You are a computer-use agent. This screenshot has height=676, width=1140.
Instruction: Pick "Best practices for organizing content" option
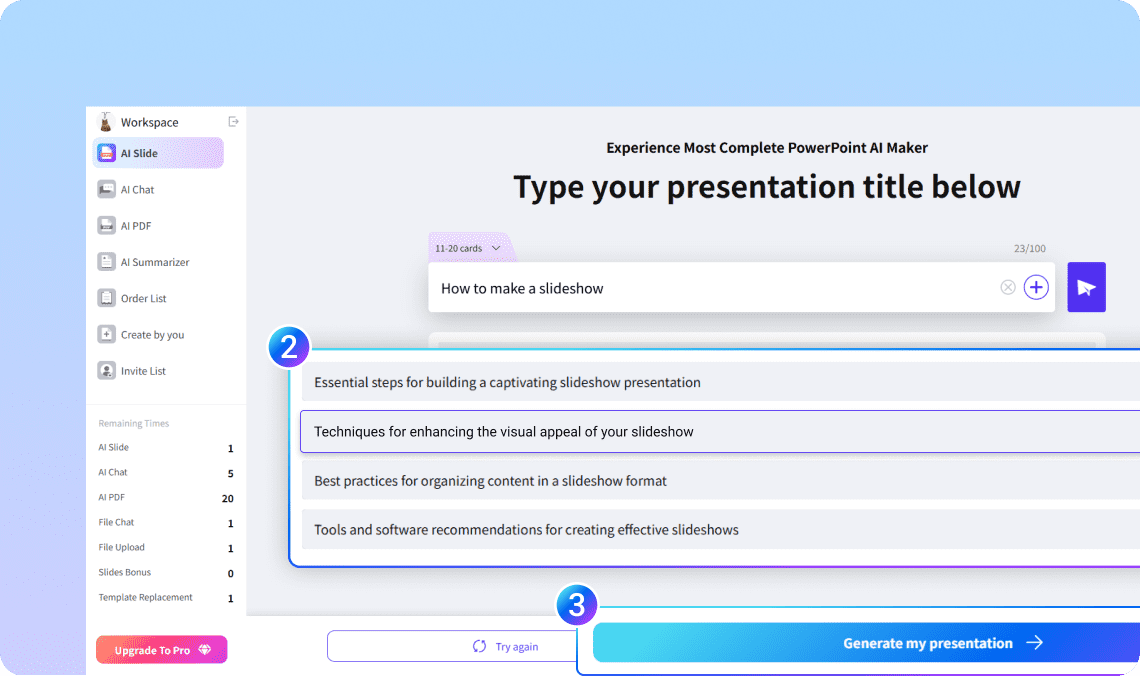click(x=720, y=481)
